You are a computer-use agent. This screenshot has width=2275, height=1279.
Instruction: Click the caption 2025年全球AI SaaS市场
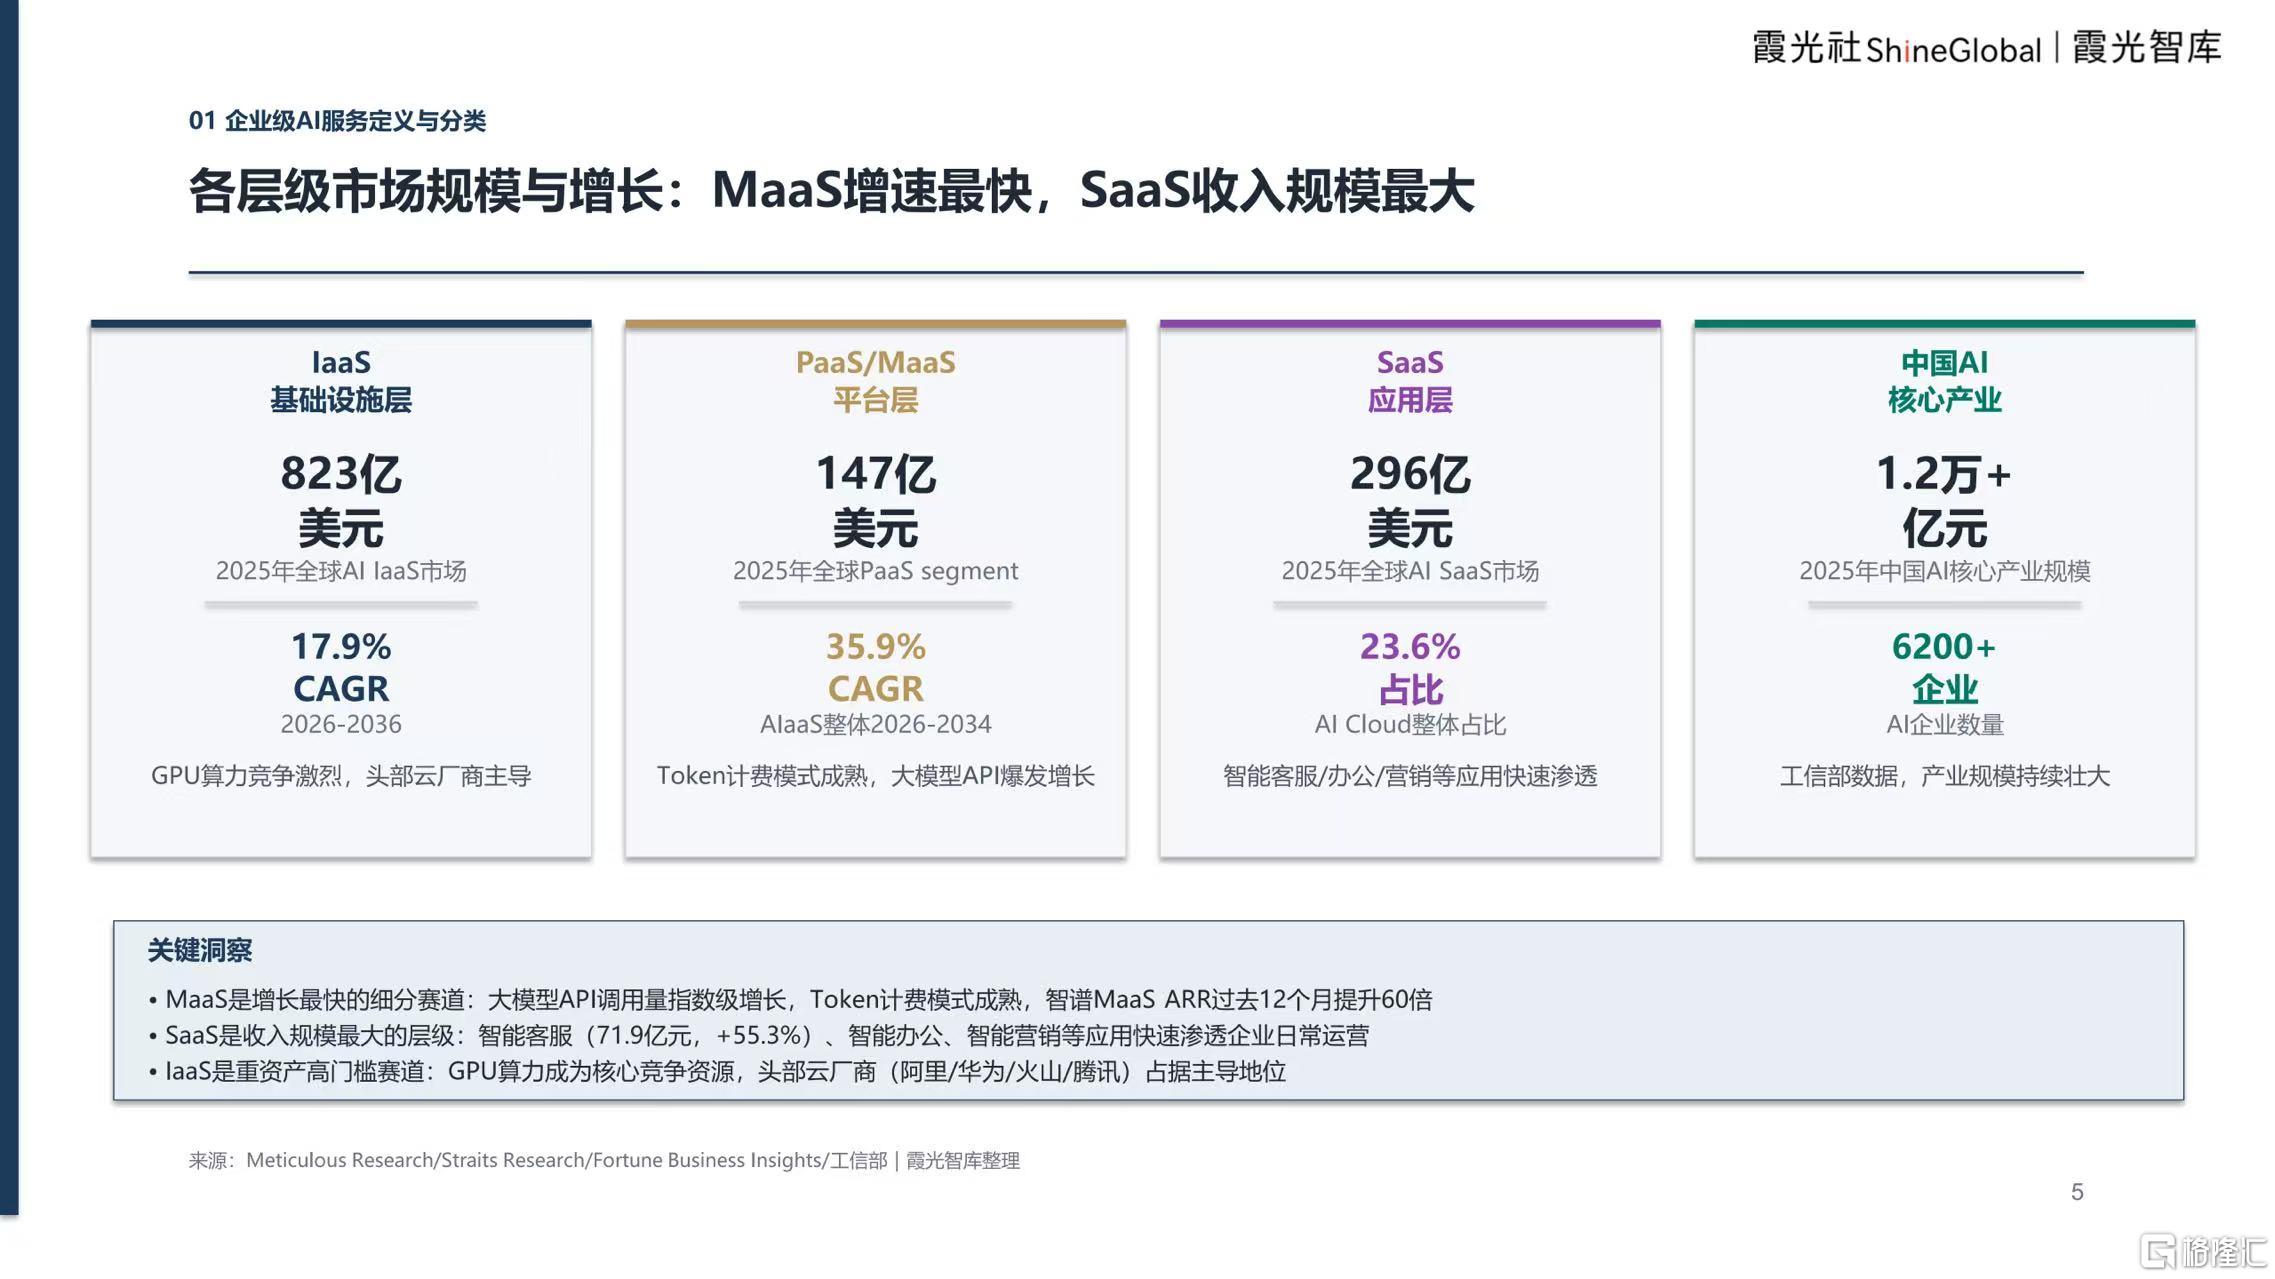(1410, 571)
